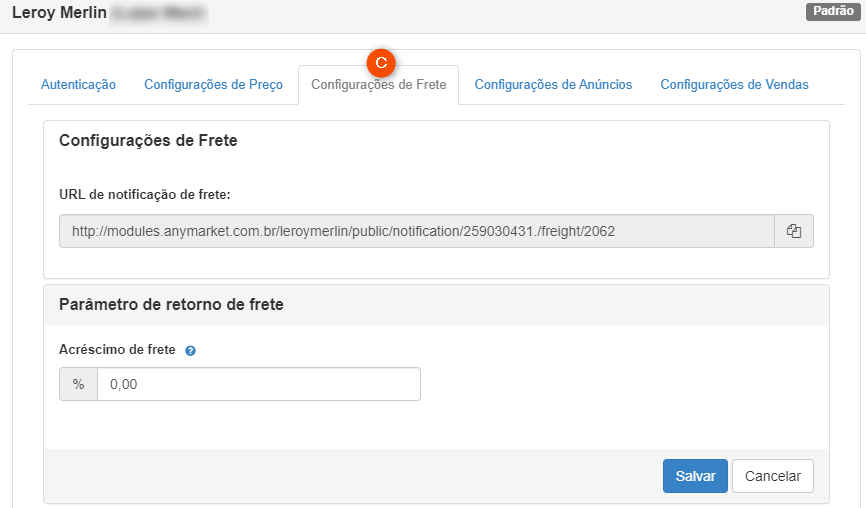Click the Salvar button
The image size is (866, 508).
pos(695,476)
